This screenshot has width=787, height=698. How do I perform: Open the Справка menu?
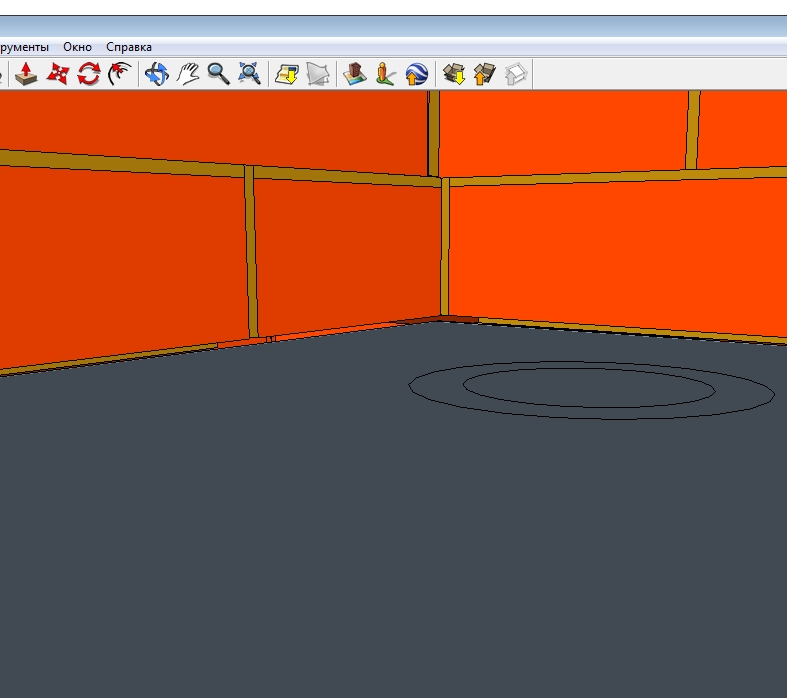click(129, 47)
